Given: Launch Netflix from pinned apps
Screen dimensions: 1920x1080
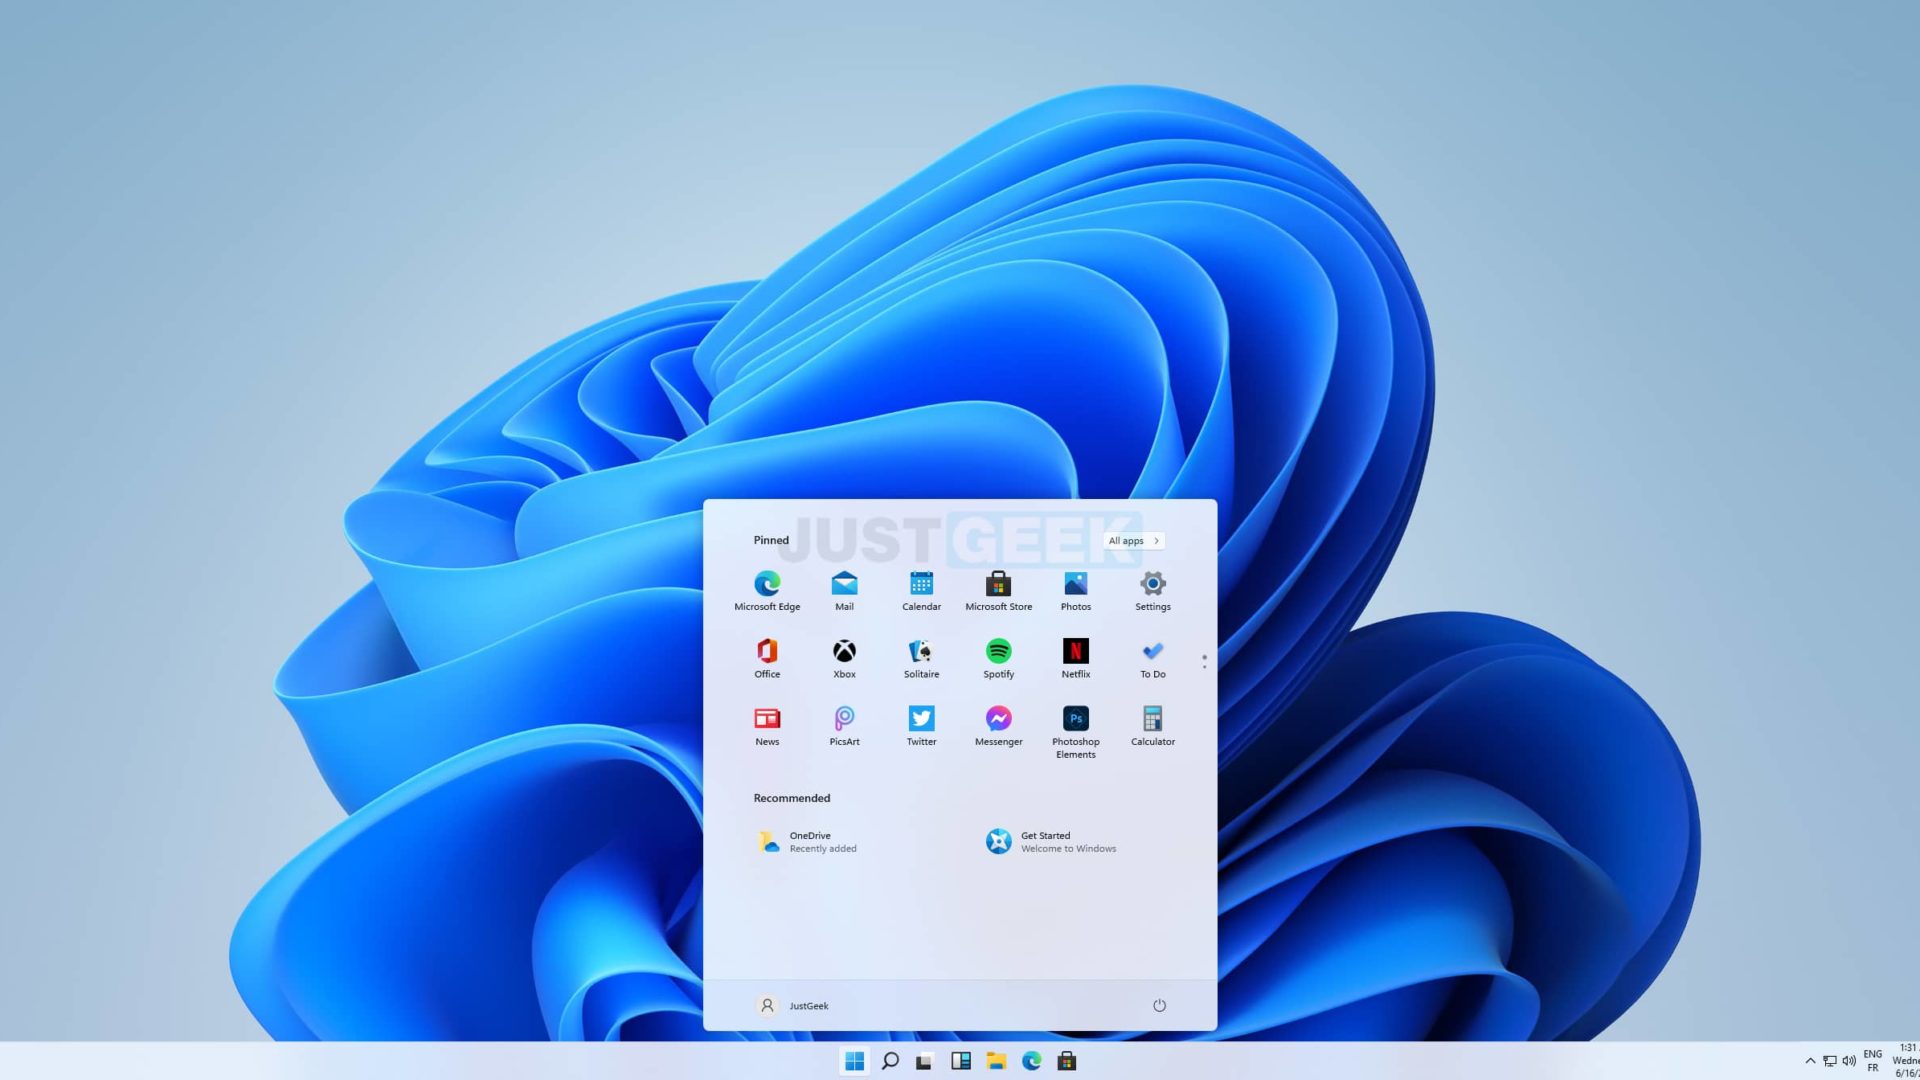Looking at the screenshot, I should (1075, 659).
